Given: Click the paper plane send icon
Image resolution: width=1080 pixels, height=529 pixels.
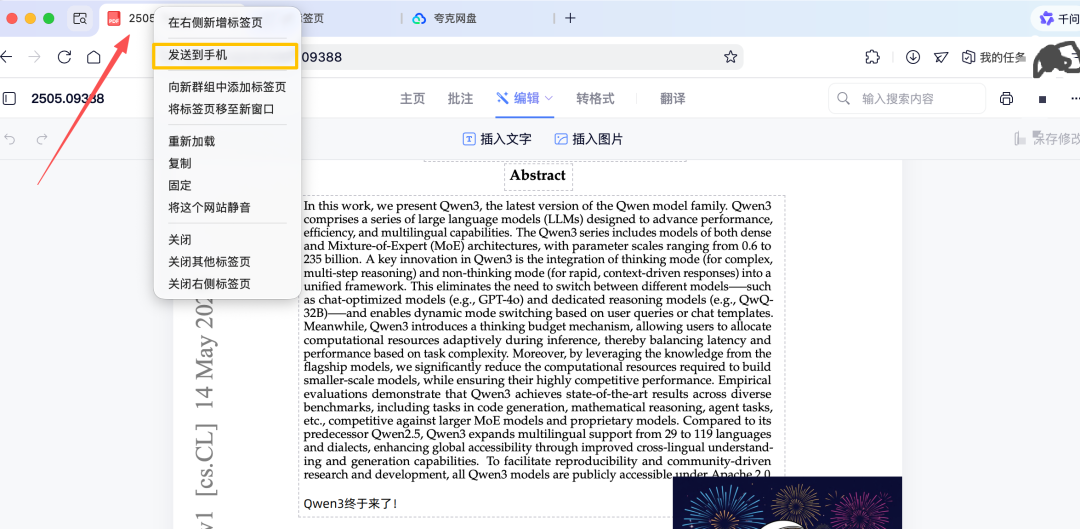Looking at the screenshot, I should (x=940, y=57).
